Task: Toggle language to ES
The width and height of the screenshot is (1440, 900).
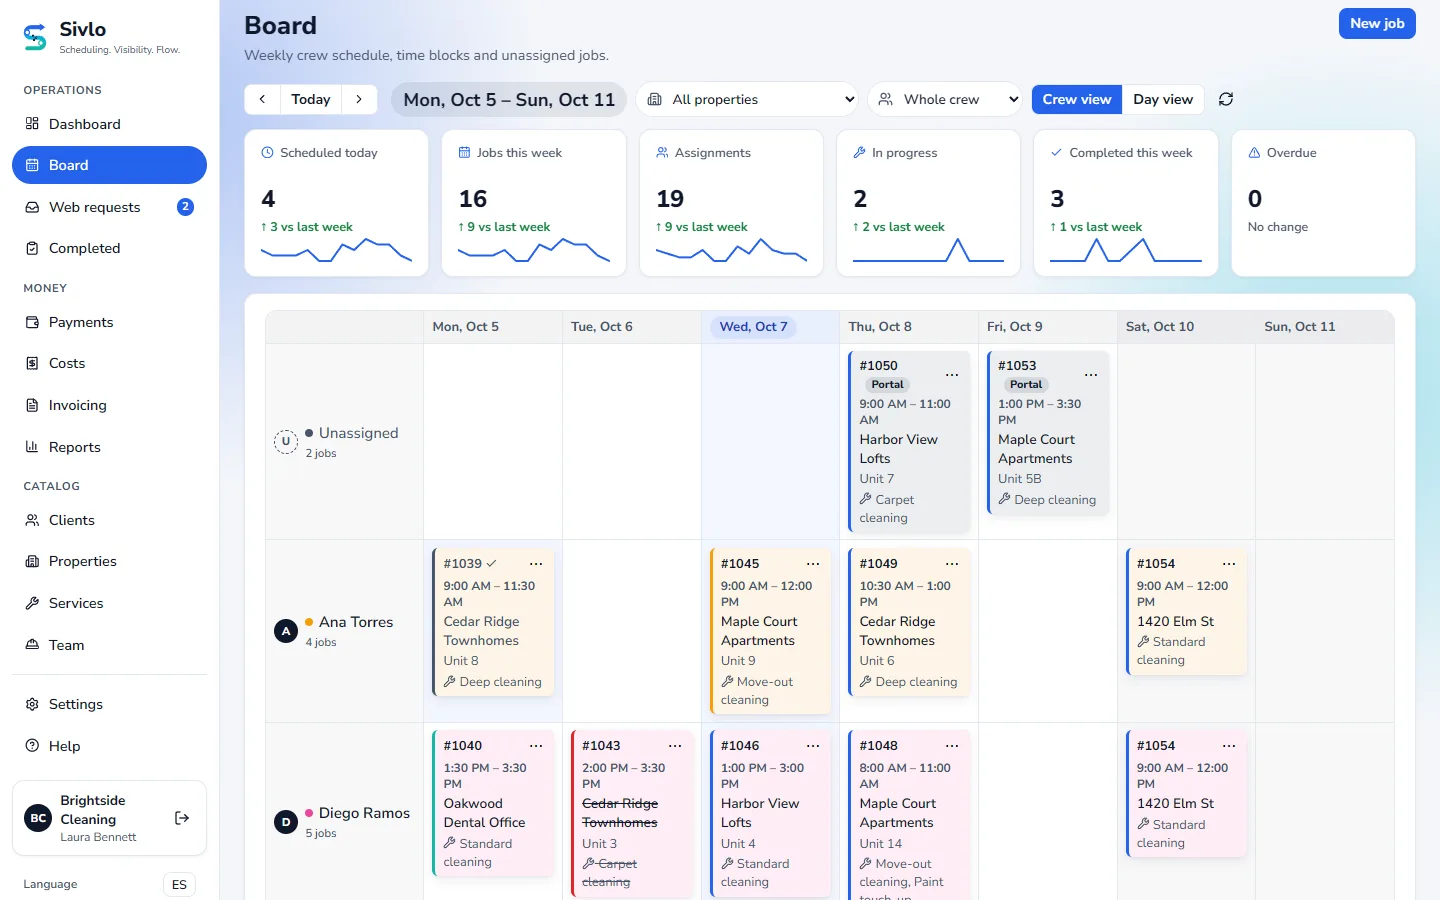Action: tap(179, 884)
